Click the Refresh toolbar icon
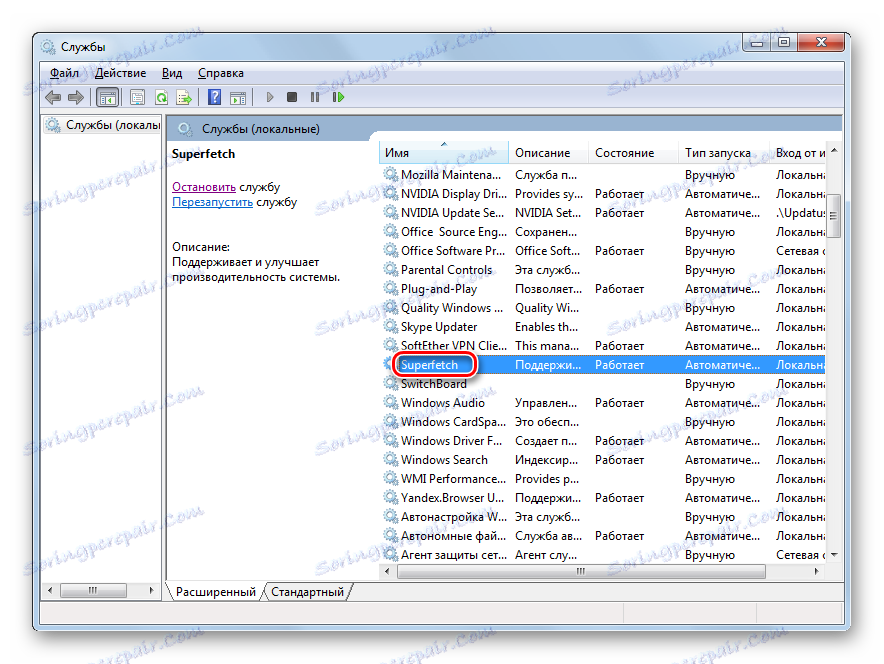 (162, 98)
